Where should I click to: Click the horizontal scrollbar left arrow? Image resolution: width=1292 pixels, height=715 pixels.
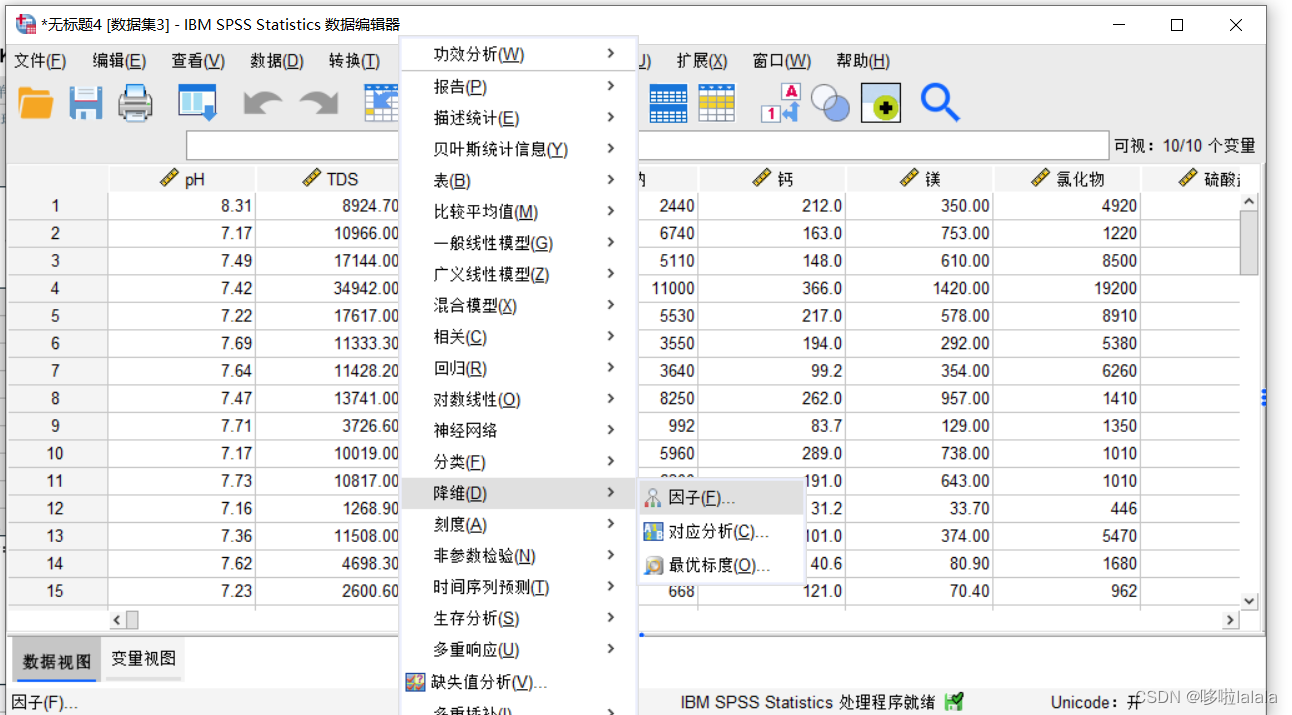click(x=116, y=621)
